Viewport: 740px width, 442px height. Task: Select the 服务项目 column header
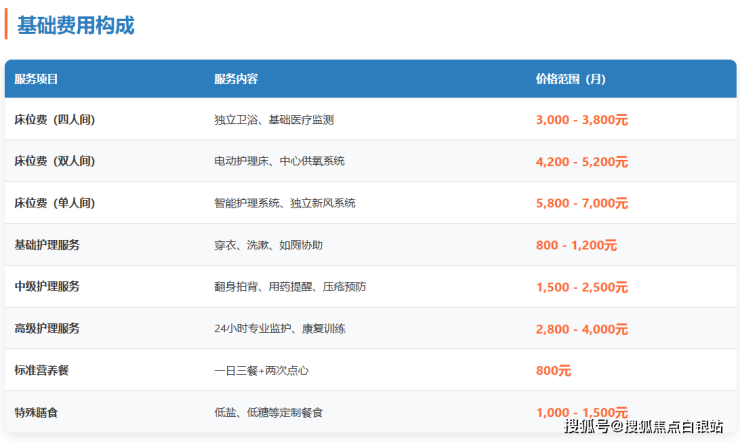click(37, 79)
